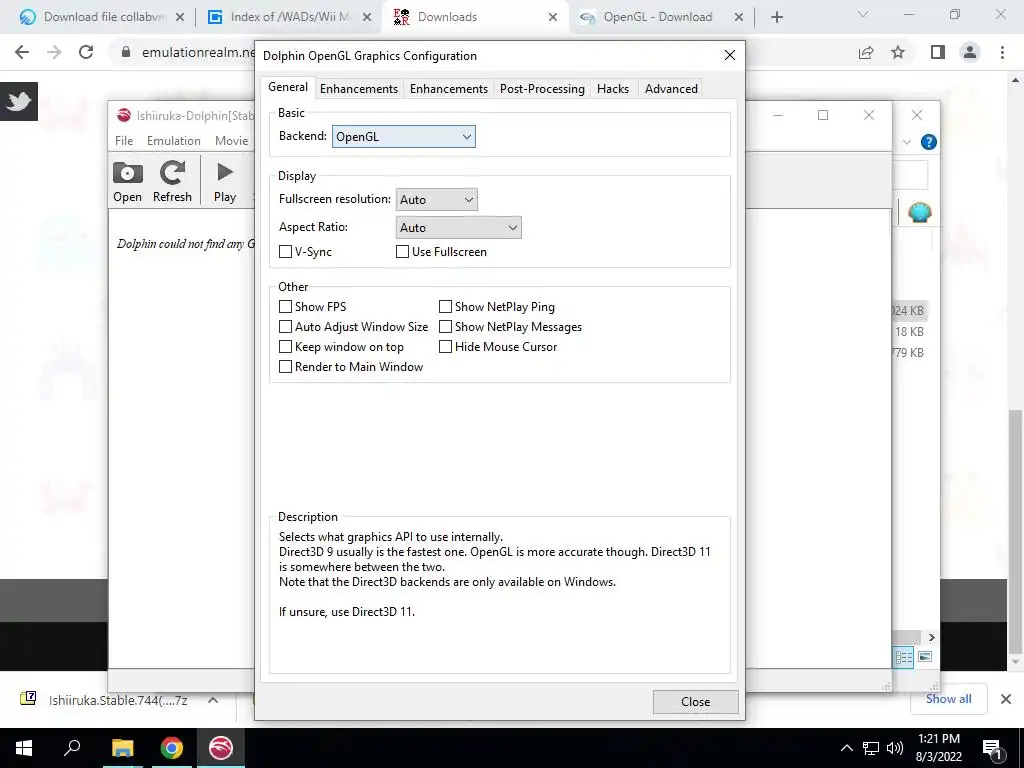Screen dimensions: 1024x768
Task: Switch to details view icon in Explorer
Action: 904,657
